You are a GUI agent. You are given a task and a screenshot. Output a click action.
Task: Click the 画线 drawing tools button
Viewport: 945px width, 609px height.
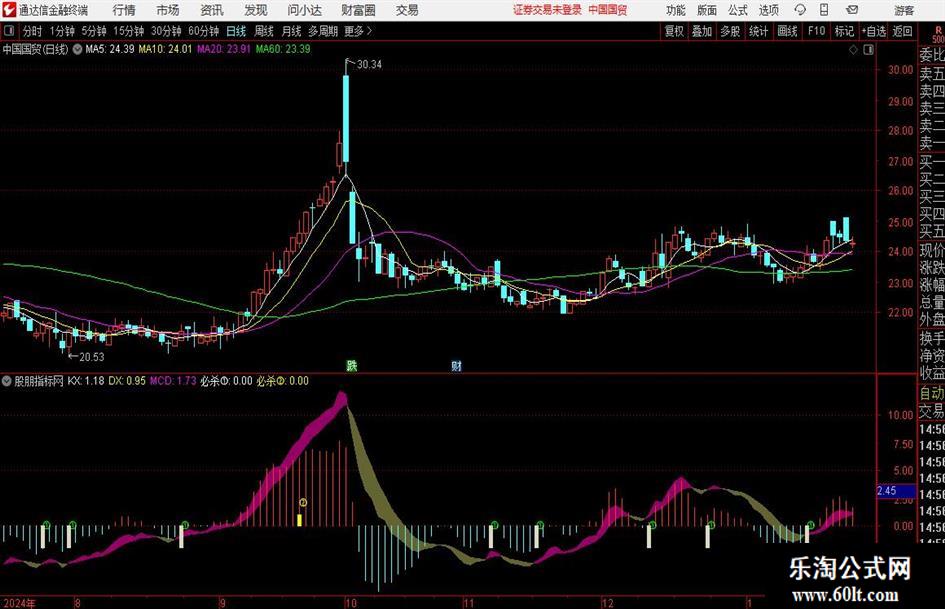[787, 31]
